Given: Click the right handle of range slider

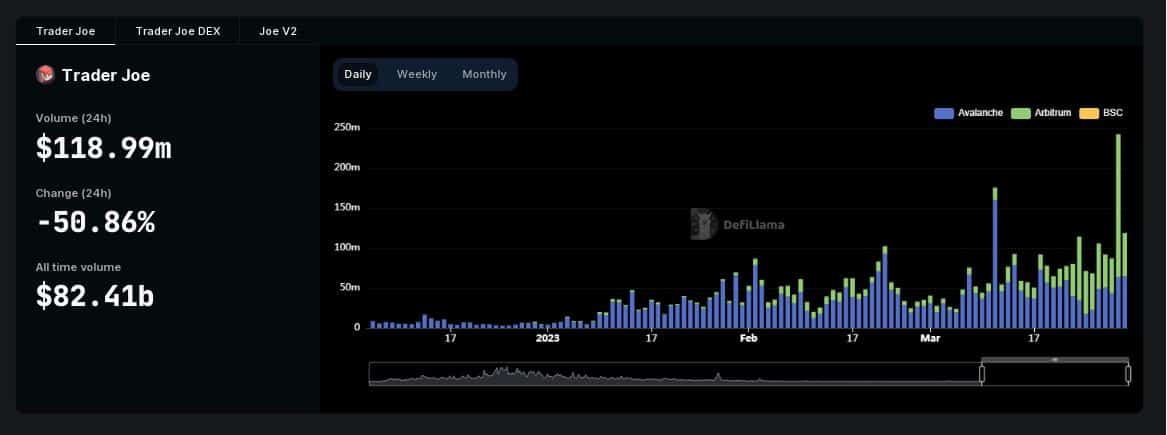Looking at the screenshot, I should (1128, 374).
